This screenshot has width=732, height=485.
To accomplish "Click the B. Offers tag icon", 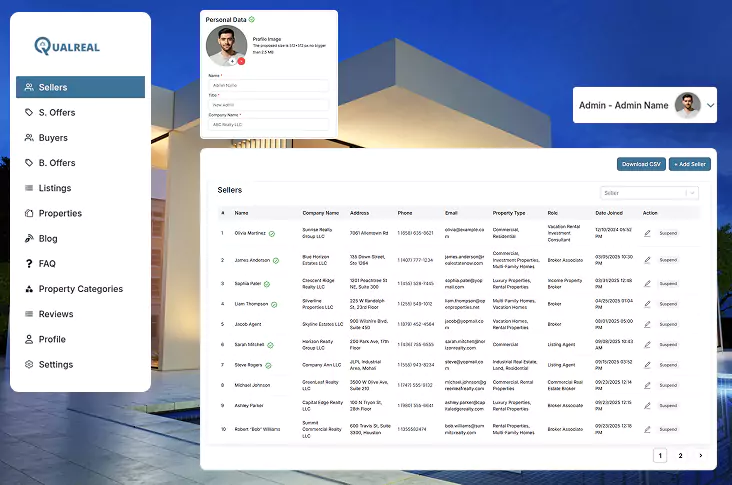I will coord(29,163).
